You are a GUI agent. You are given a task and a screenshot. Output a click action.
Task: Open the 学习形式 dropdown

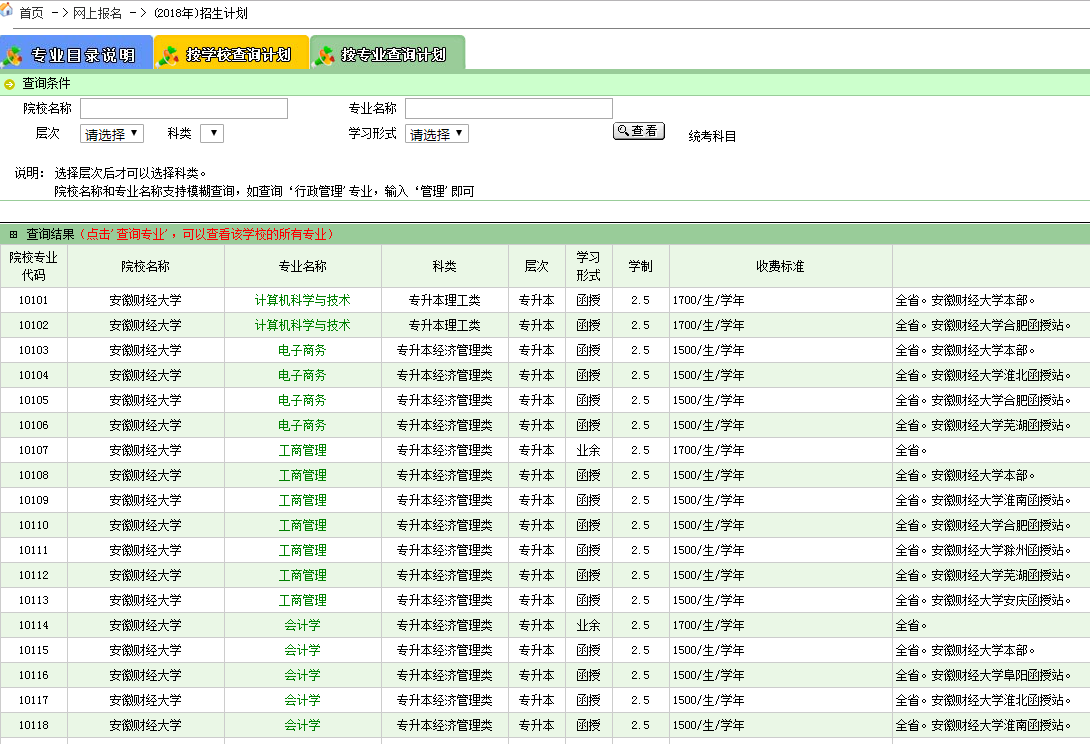point(437,134)
